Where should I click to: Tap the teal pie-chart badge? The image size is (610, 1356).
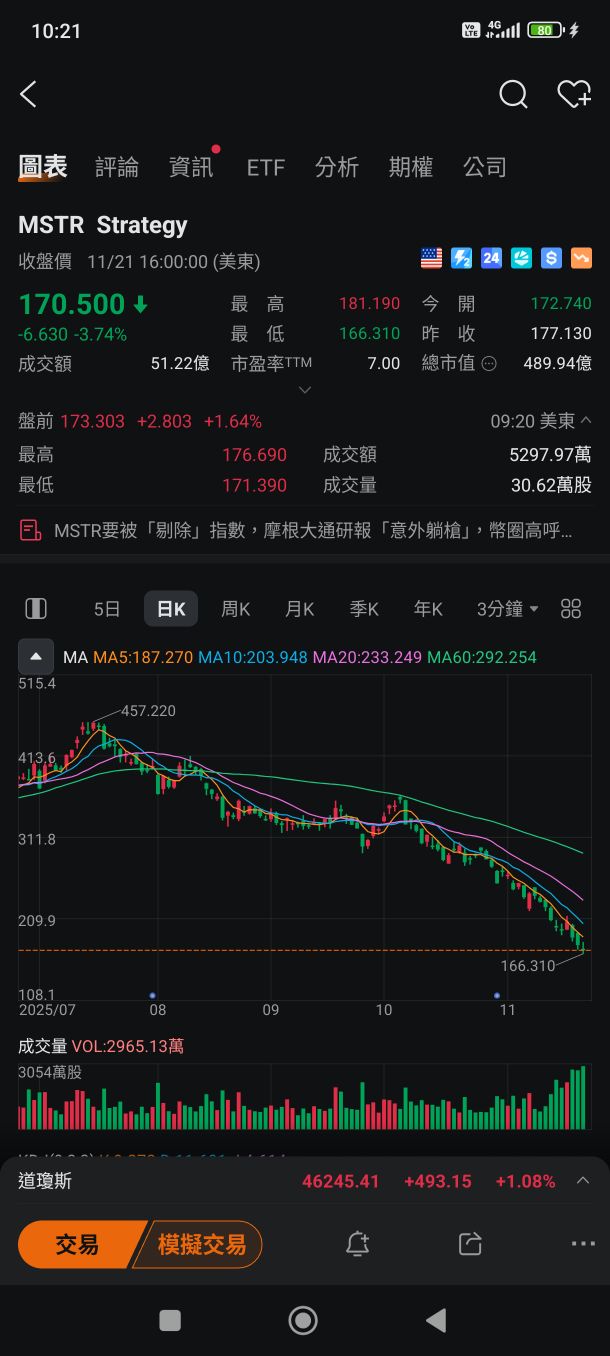click(521, 259)
